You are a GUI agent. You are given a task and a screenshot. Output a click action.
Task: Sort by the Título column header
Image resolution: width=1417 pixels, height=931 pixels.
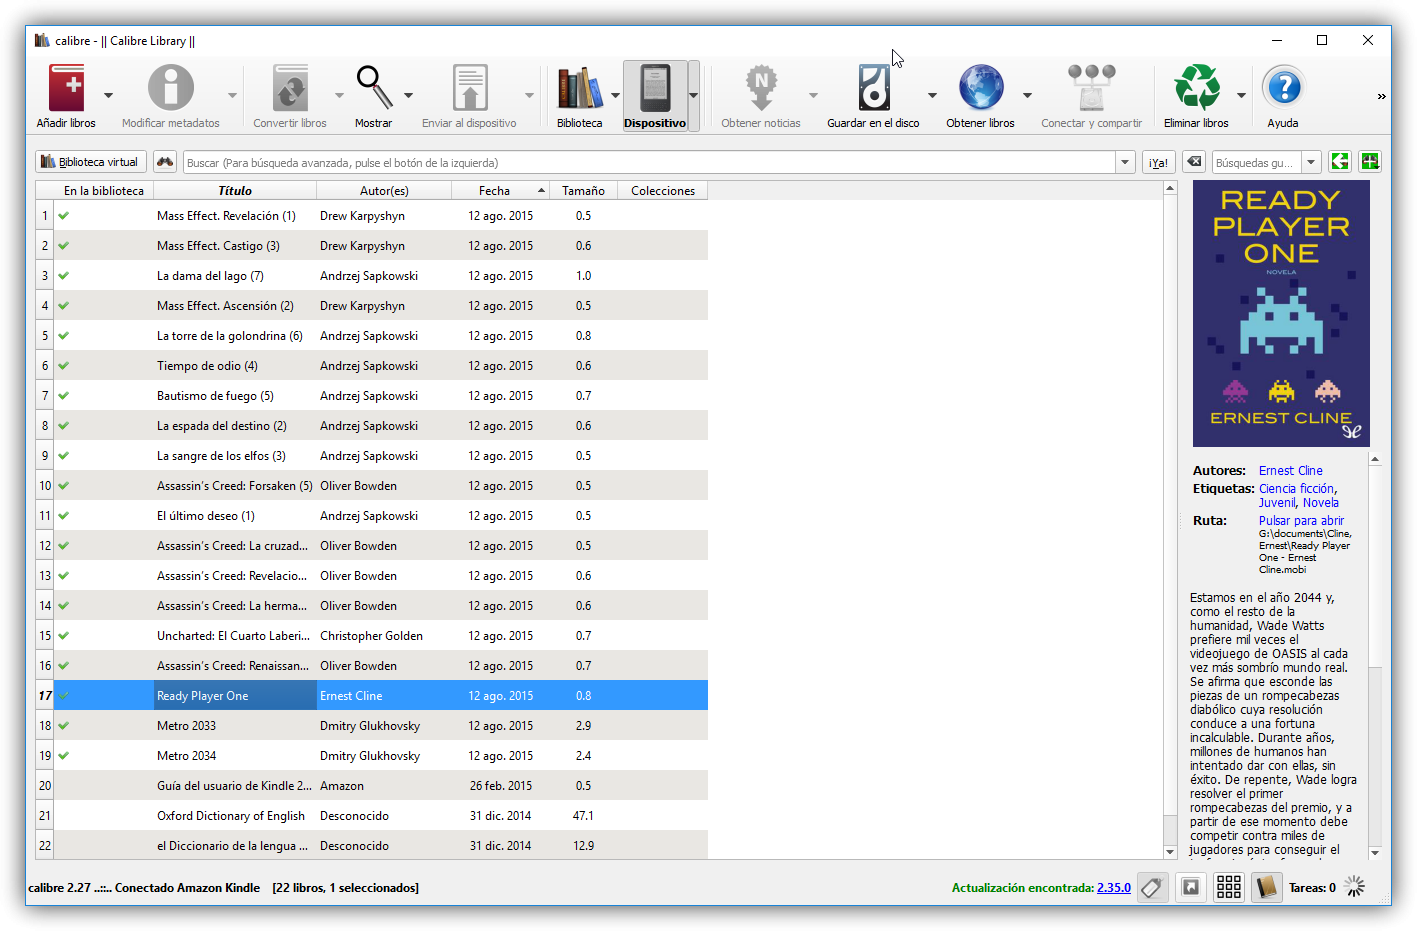click(235, 191)
